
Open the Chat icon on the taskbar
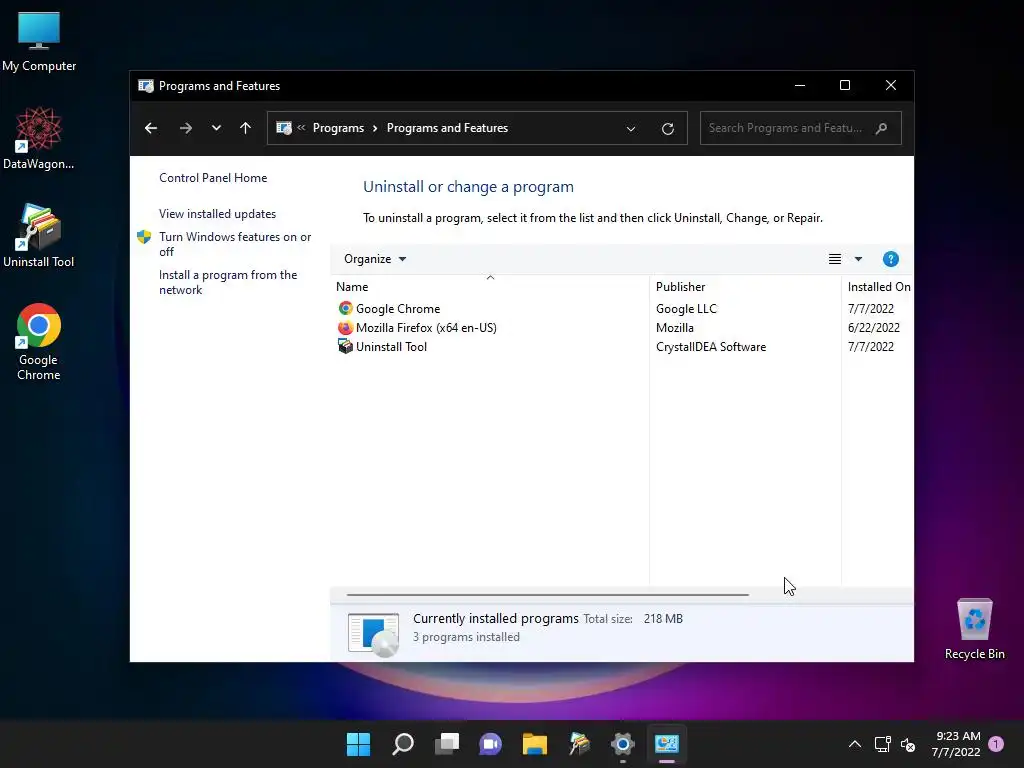490,744
